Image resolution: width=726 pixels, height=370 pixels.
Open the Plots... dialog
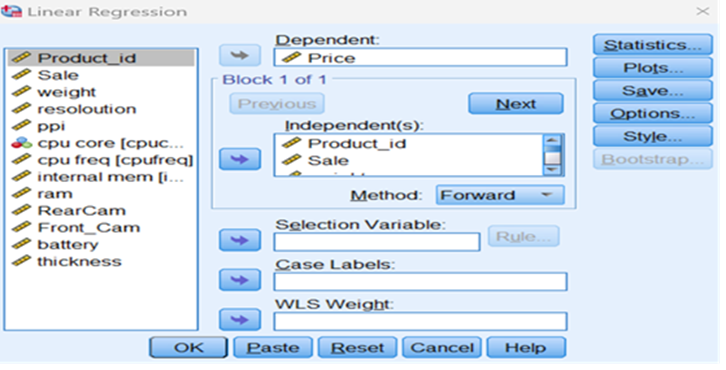click(x=652, y=68)
